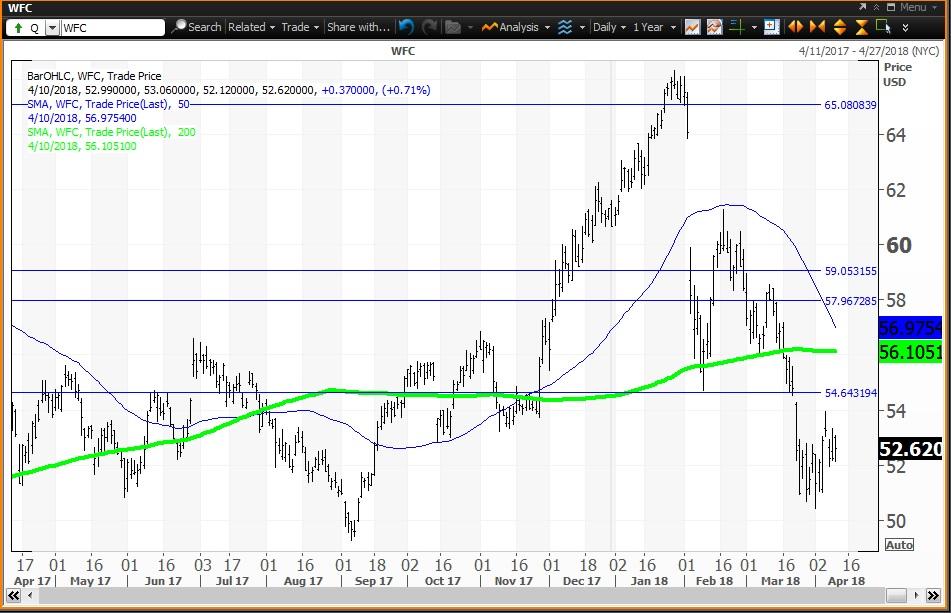Click the 59.053155 horizontal line label
951x613 pixels.
click(850, 271)
